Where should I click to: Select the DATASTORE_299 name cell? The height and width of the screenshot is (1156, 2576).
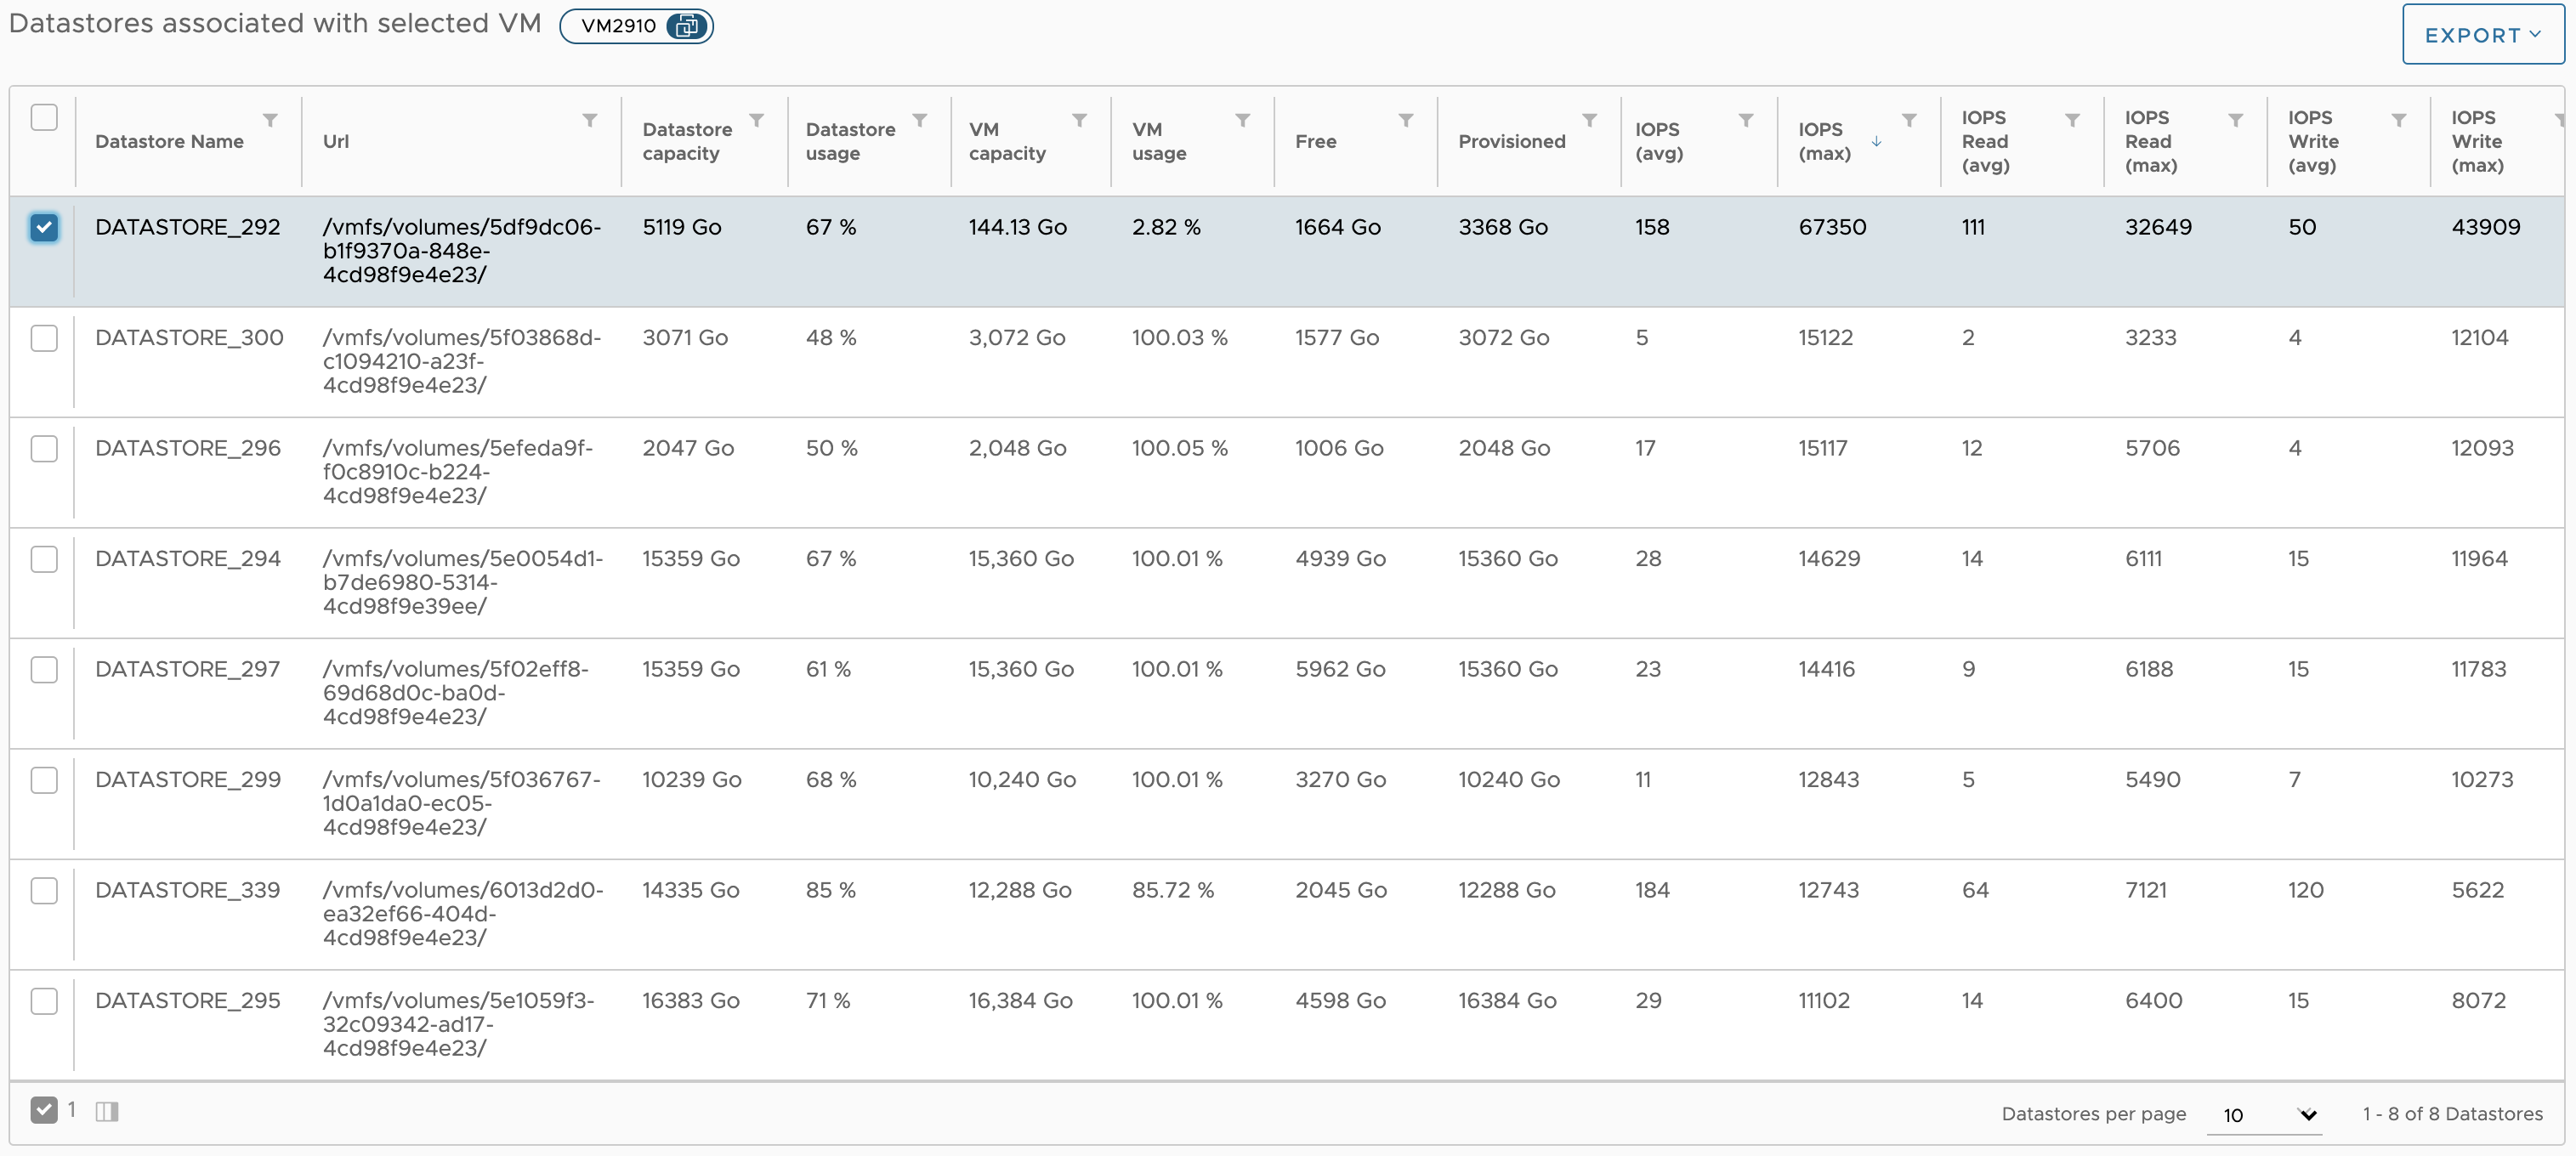click(x=188, y=780)
